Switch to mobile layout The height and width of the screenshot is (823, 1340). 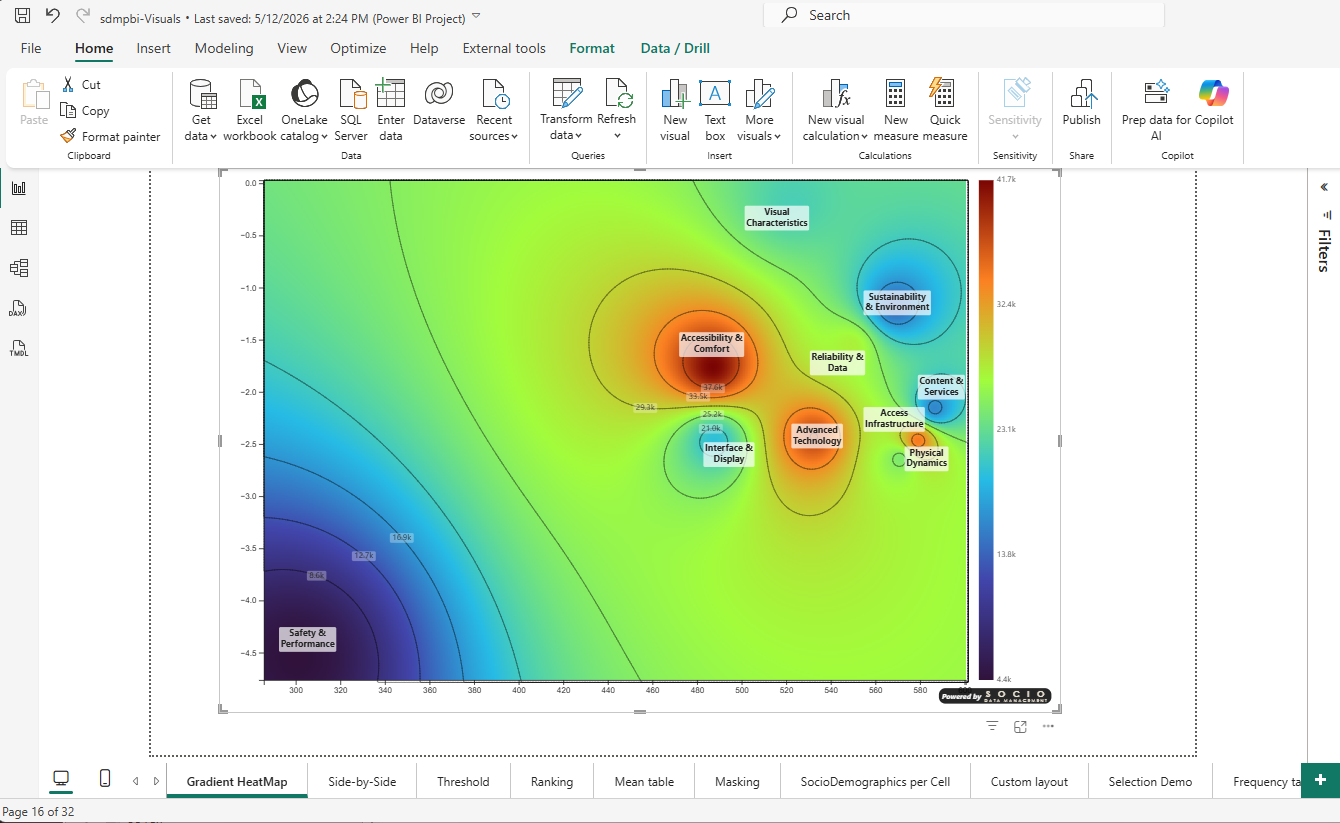click(105, 779)
